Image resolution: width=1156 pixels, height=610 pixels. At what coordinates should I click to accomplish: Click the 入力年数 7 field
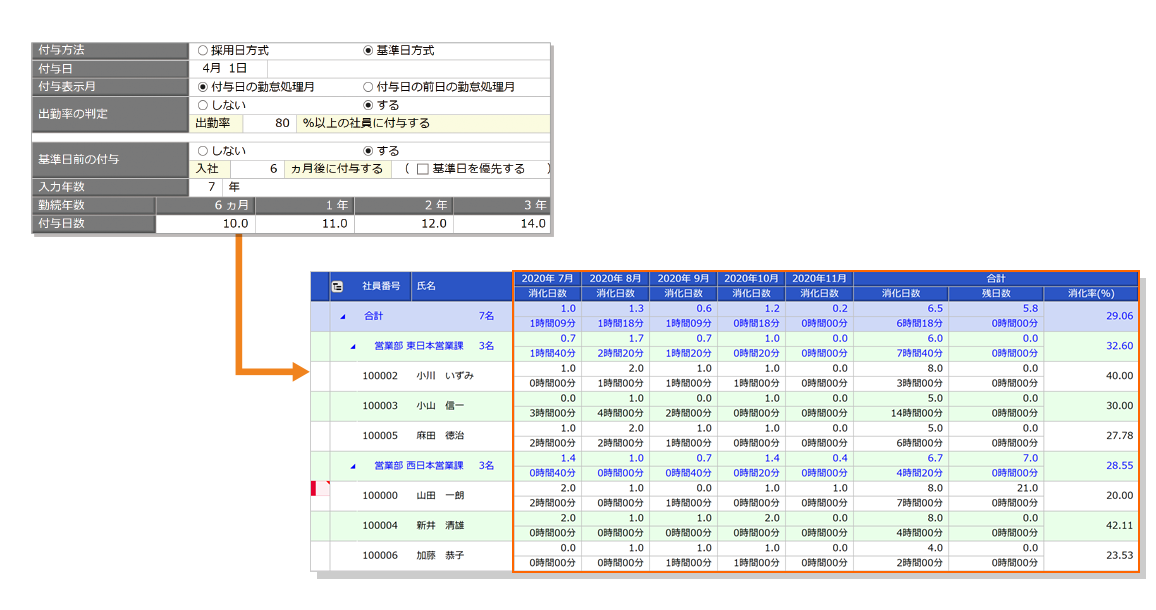206,187
